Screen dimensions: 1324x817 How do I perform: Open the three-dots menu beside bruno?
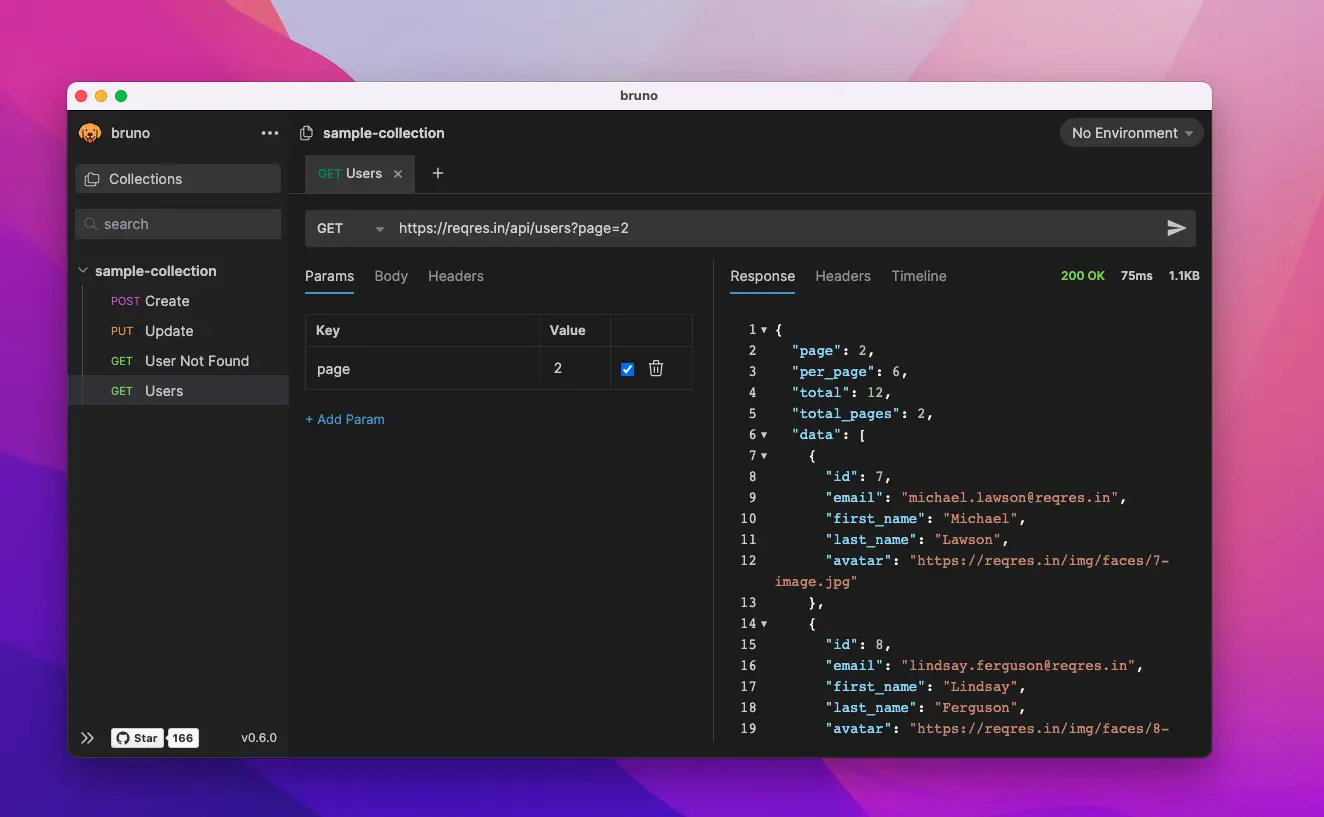270,133
